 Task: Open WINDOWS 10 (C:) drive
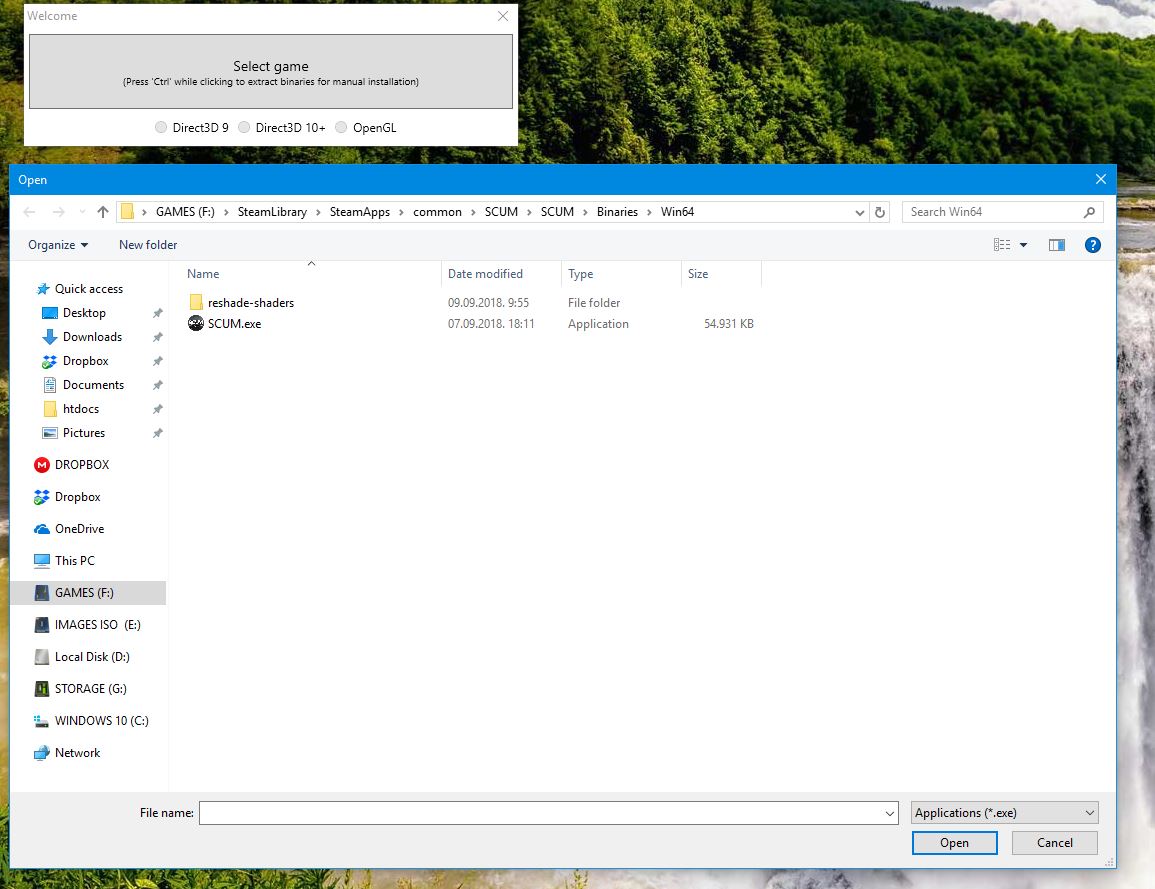point(102,720)
